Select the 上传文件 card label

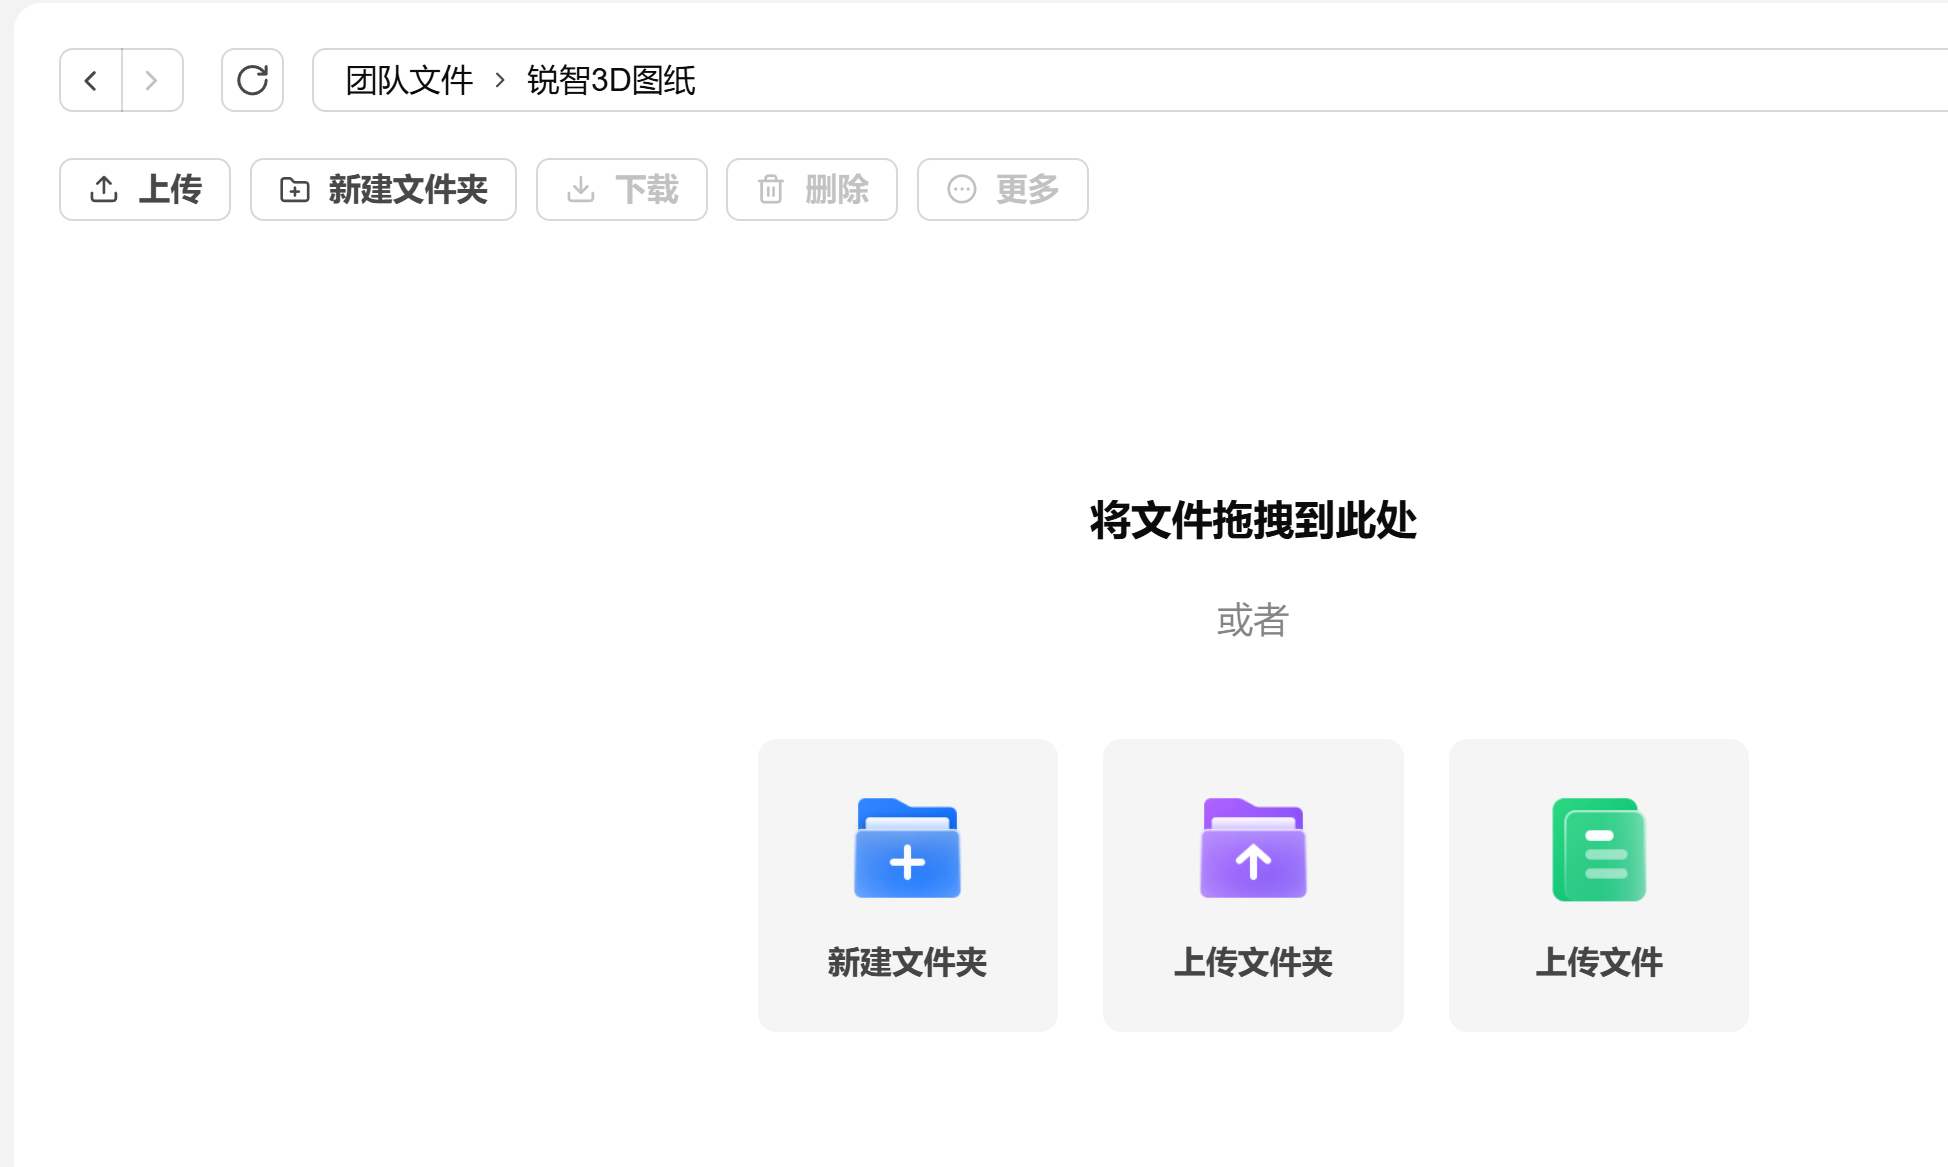(x=1599, y=962)
